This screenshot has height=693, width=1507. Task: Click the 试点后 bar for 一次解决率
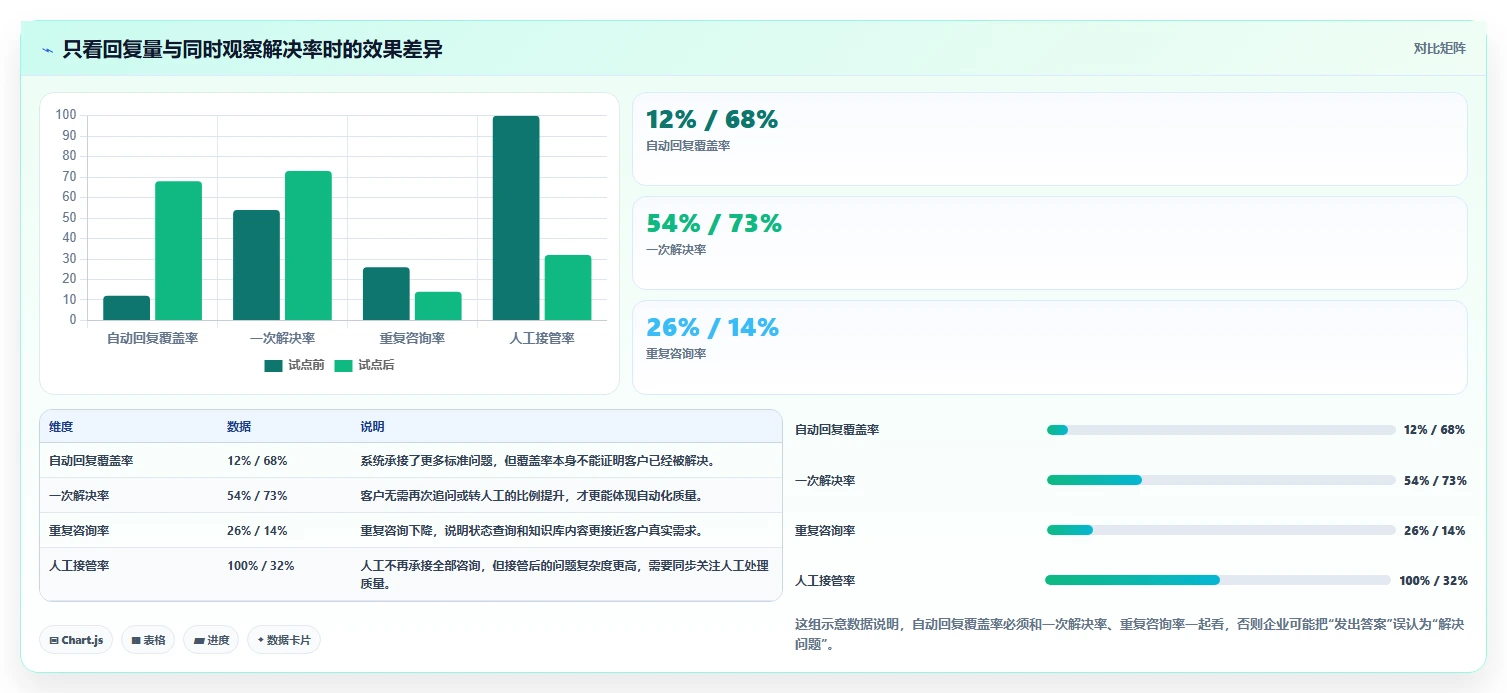click(308, 245)
